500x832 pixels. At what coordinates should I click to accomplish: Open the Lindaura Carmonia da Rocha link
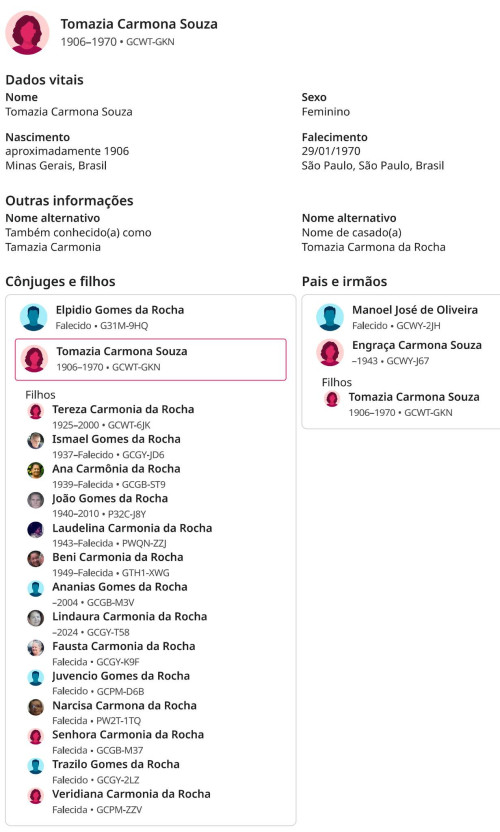pos(130,617)
